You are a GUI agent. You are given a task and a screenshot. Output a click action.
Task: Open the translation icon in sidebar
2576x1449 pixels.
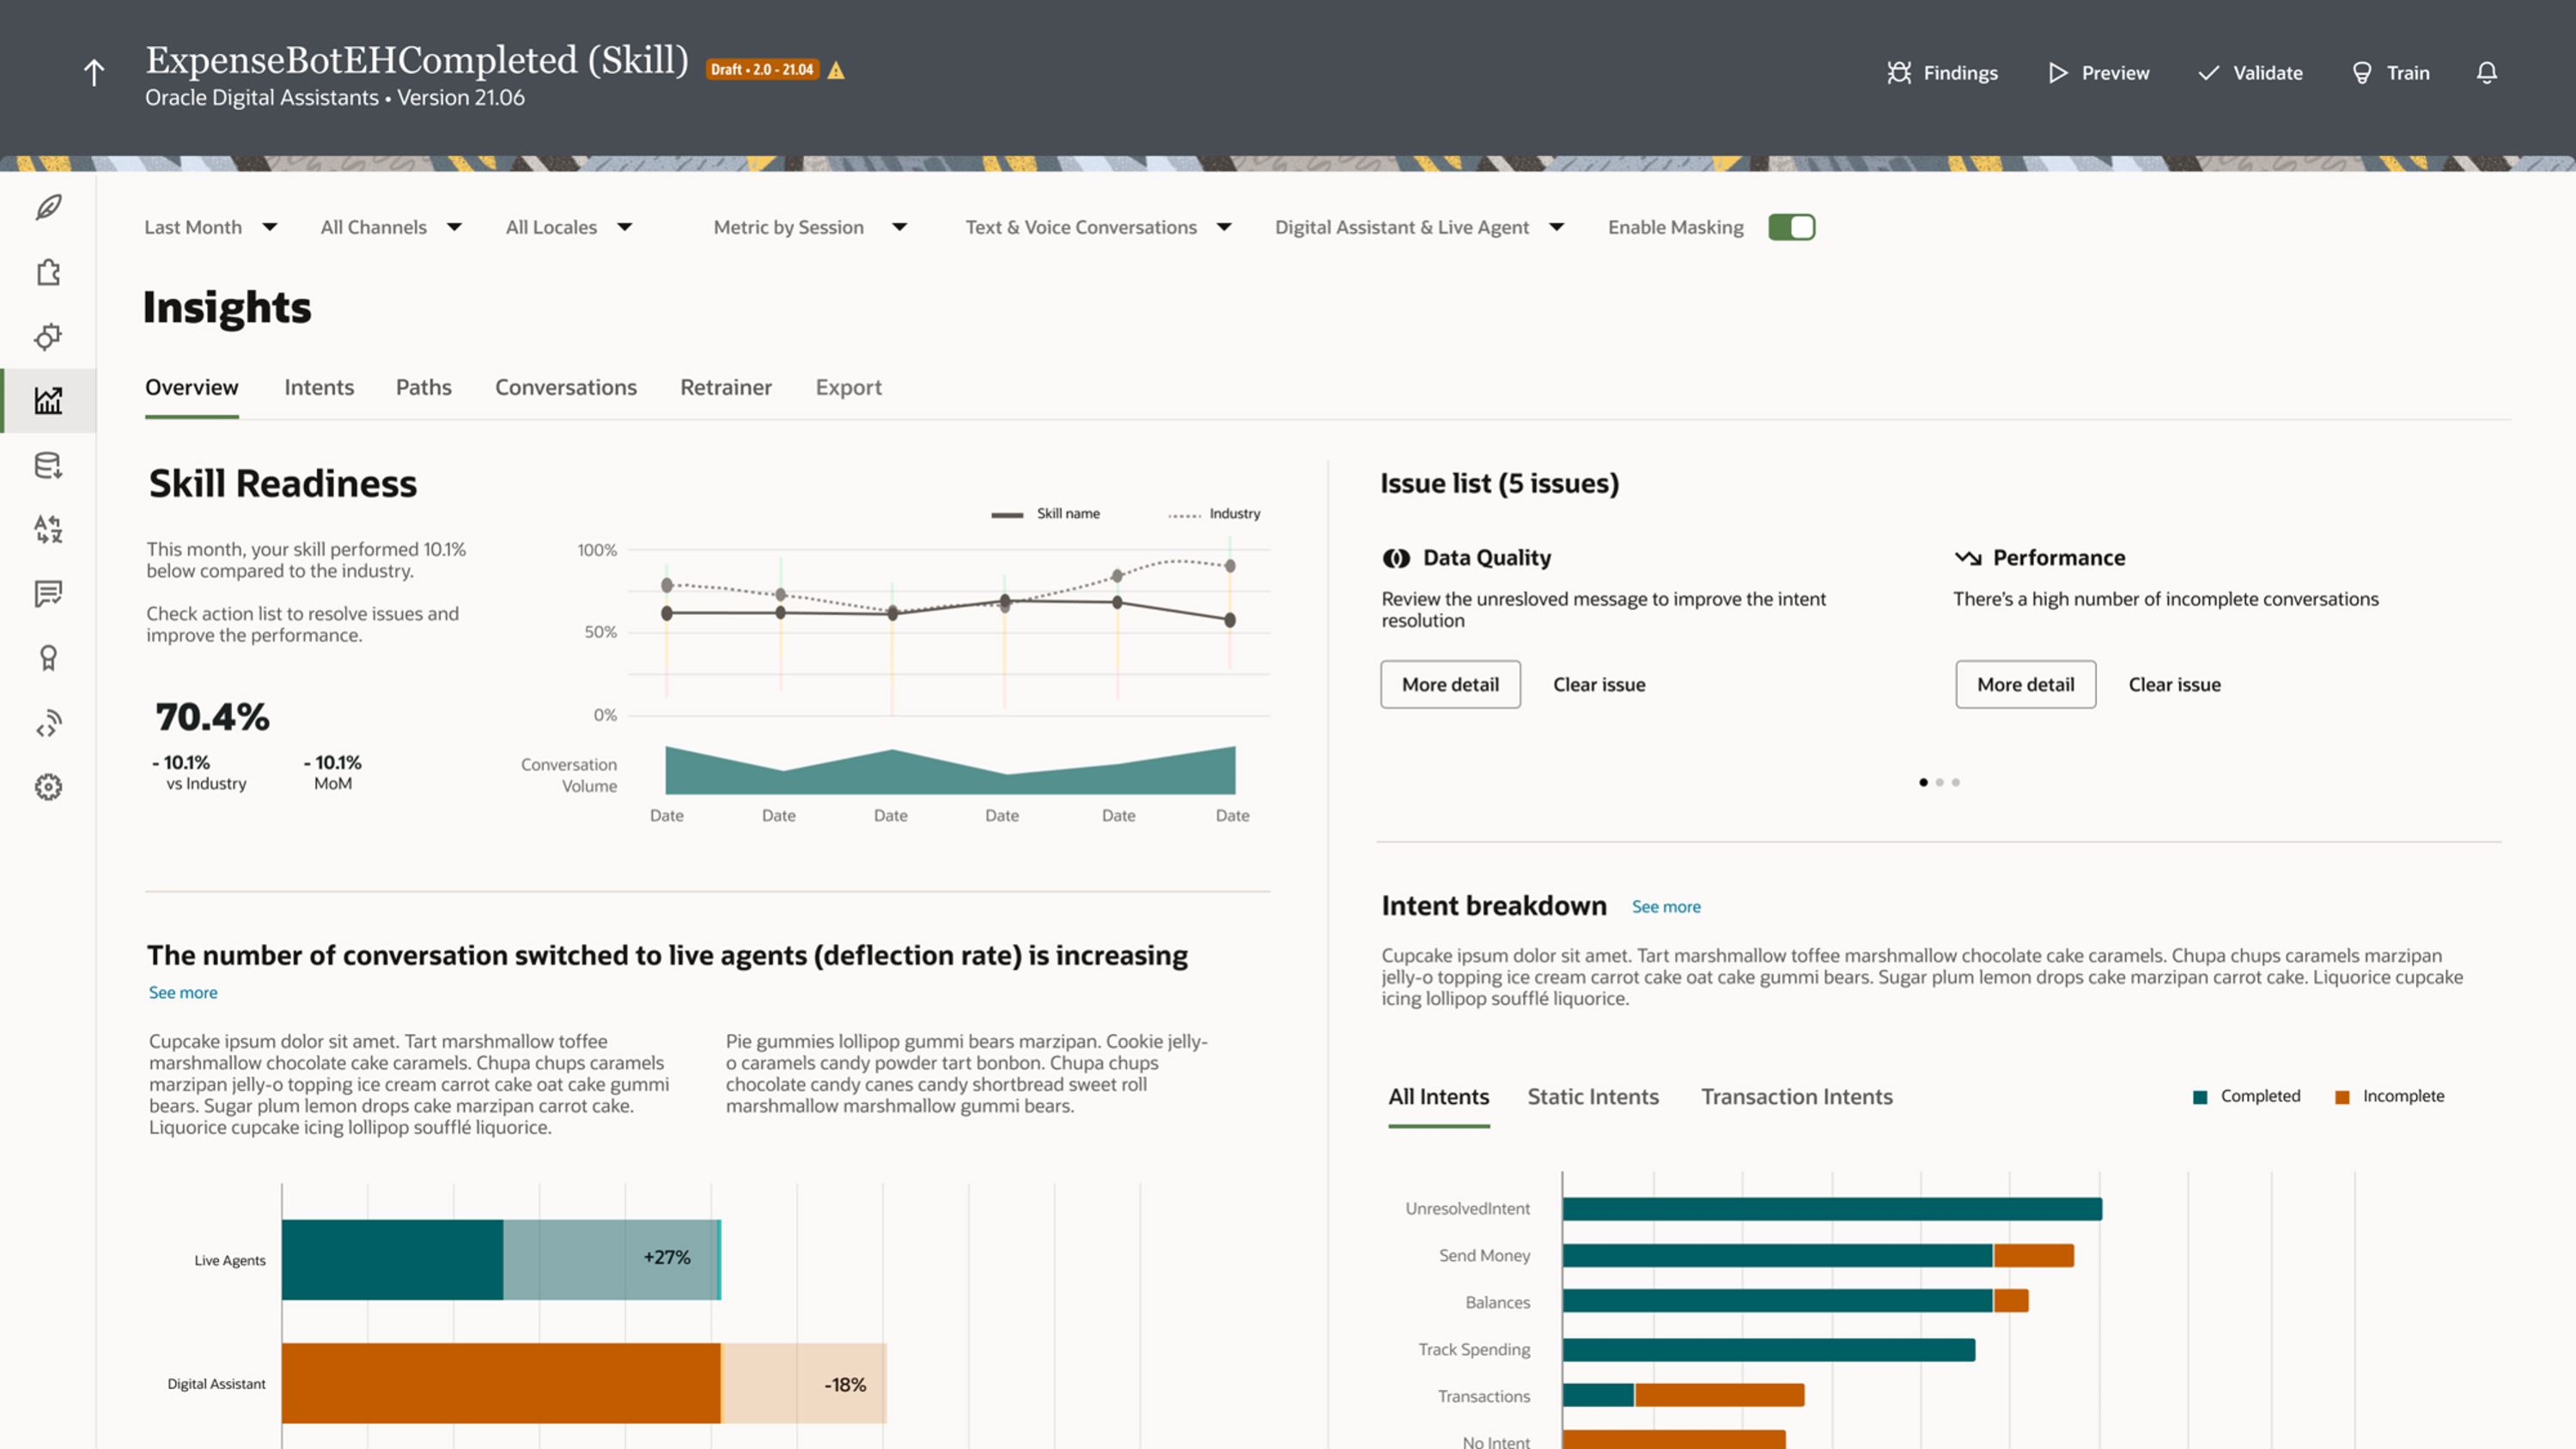point(48,529)
